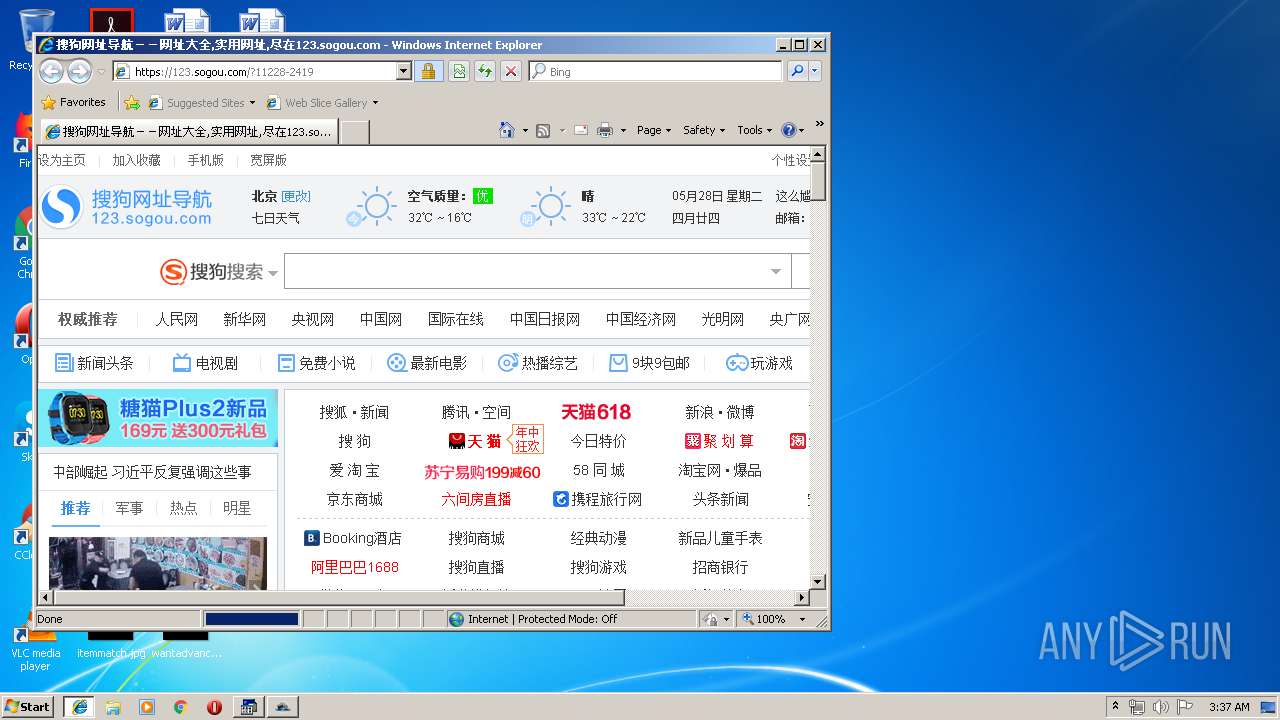Click the 更改 city change link

tap(296, 196)
